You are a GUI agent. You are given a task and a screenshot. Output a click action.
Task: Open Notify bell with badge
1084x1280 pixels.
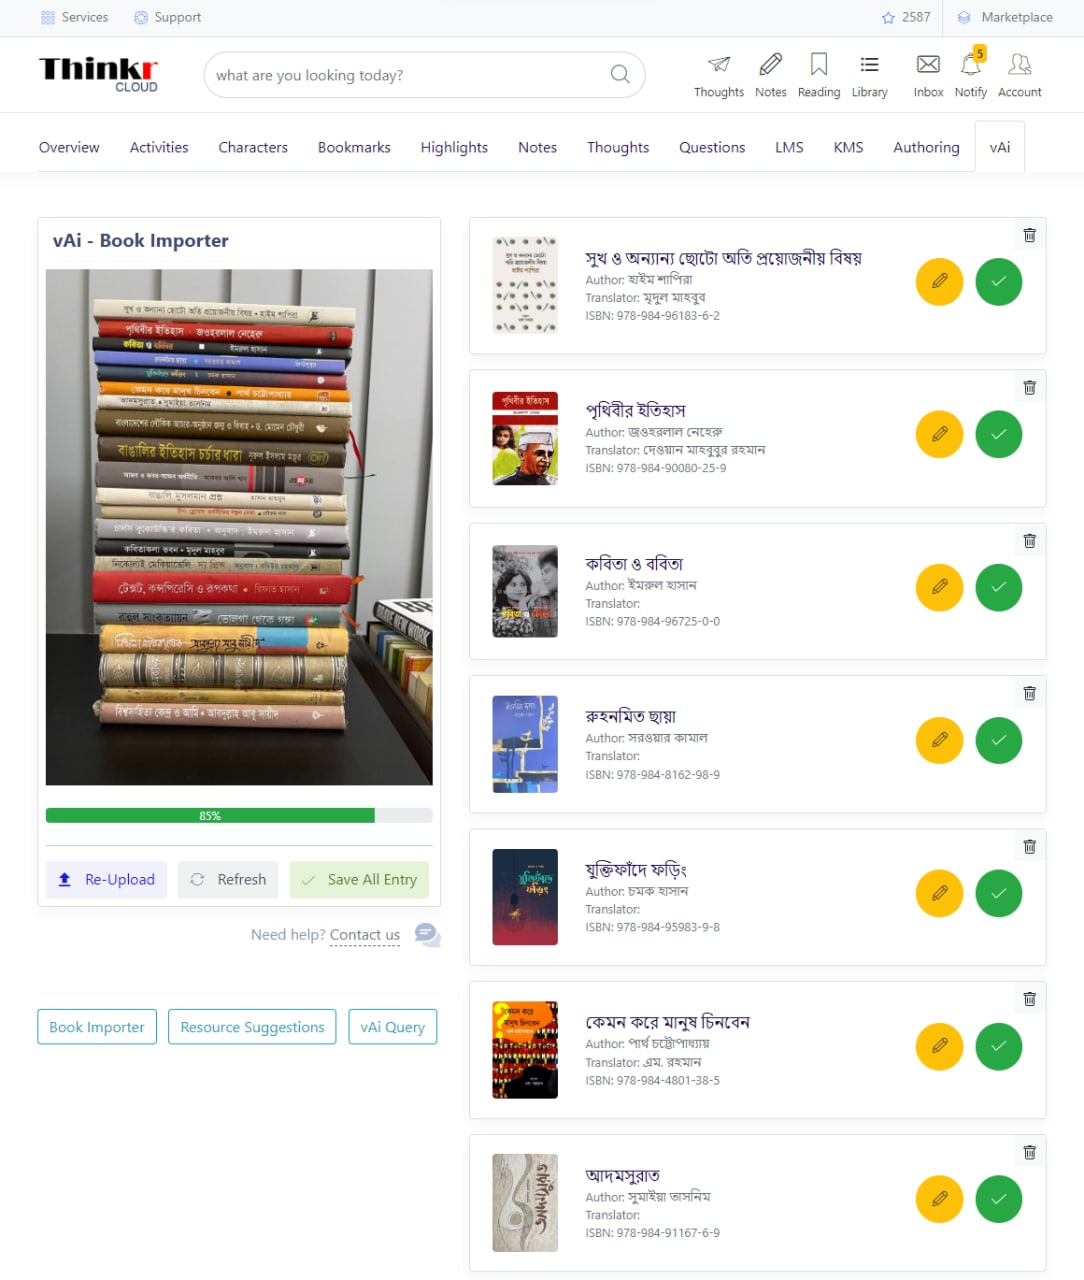point(971,63)
